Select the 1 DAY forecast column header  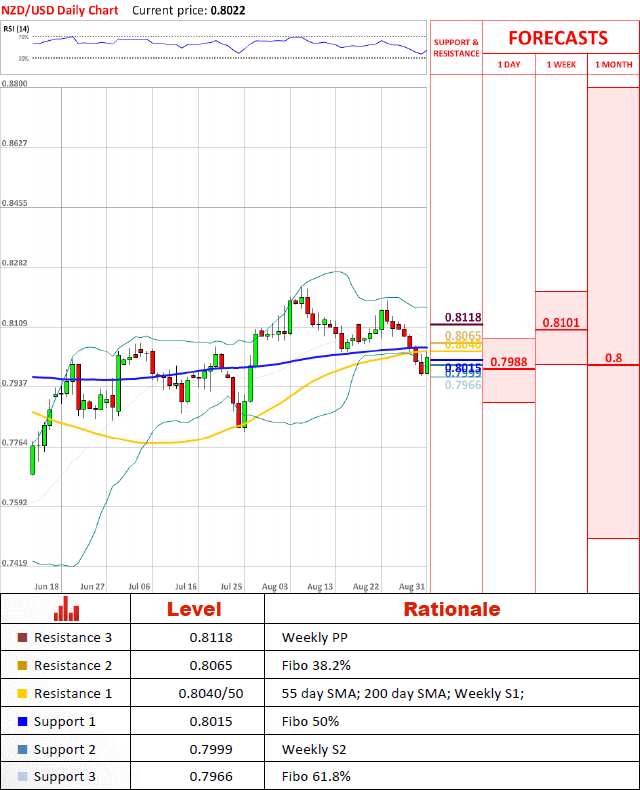click(x=508, y=64)
